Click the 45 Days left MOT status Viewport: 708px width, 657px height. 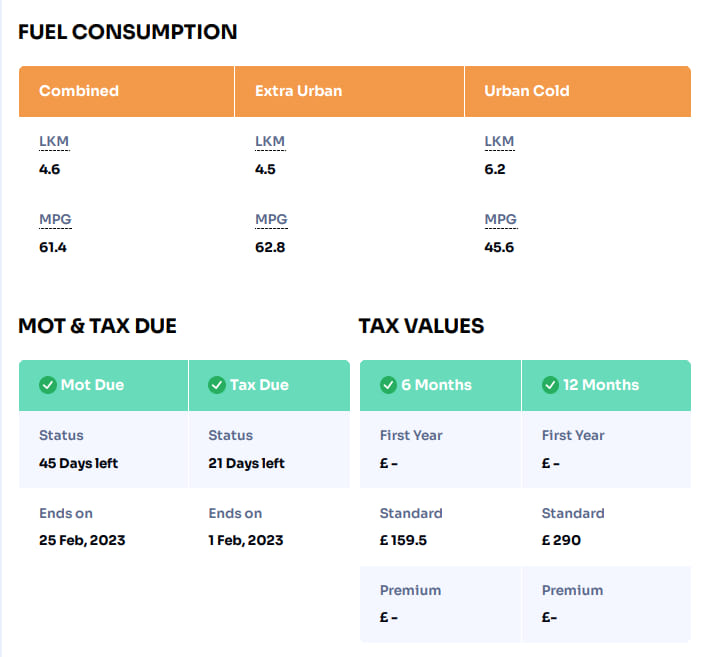click(x=78, y=463)
